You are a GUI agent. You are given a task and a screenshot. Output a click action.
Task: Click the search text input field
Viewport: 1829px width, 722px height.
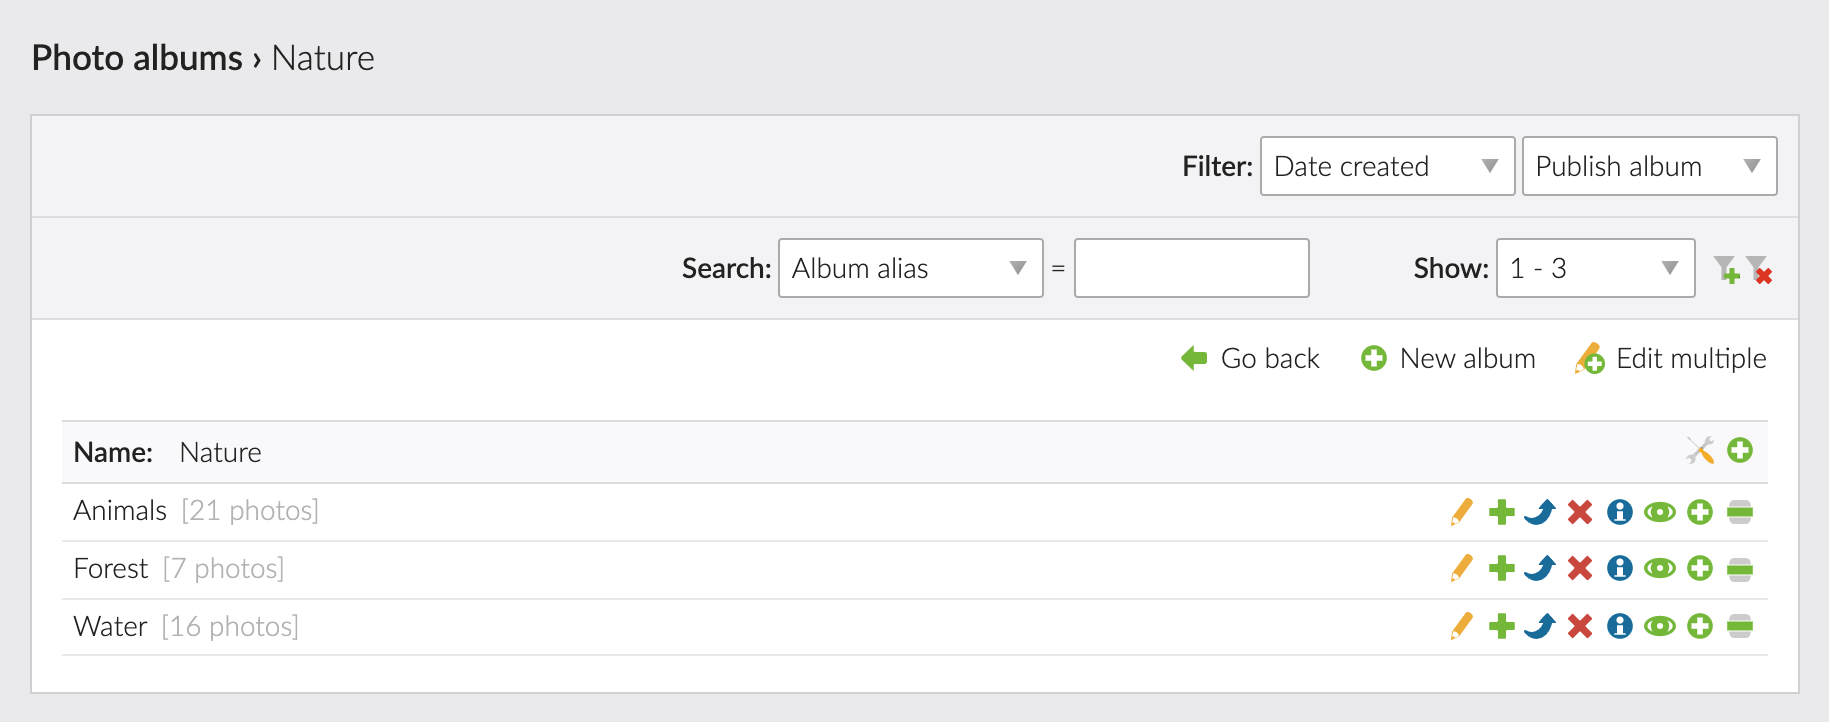click(1191, 268)
